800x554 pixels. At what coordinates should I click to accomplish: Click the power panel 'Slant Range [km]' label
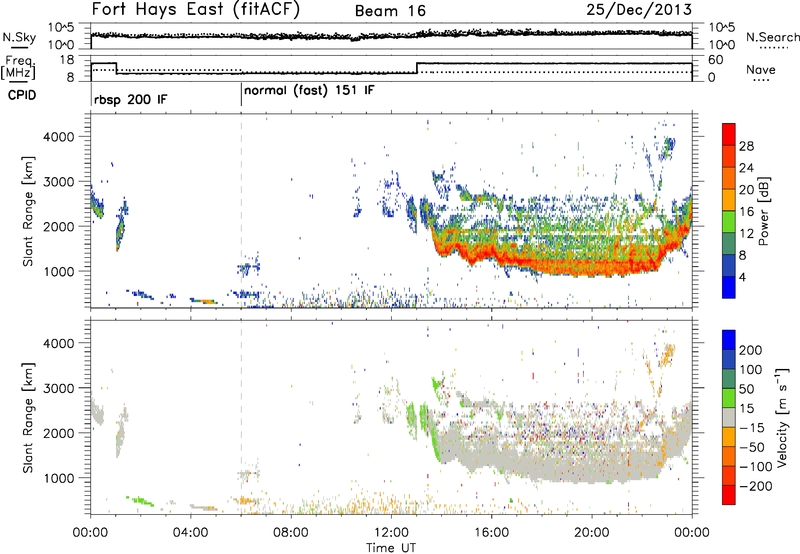(x=28, y=211)
